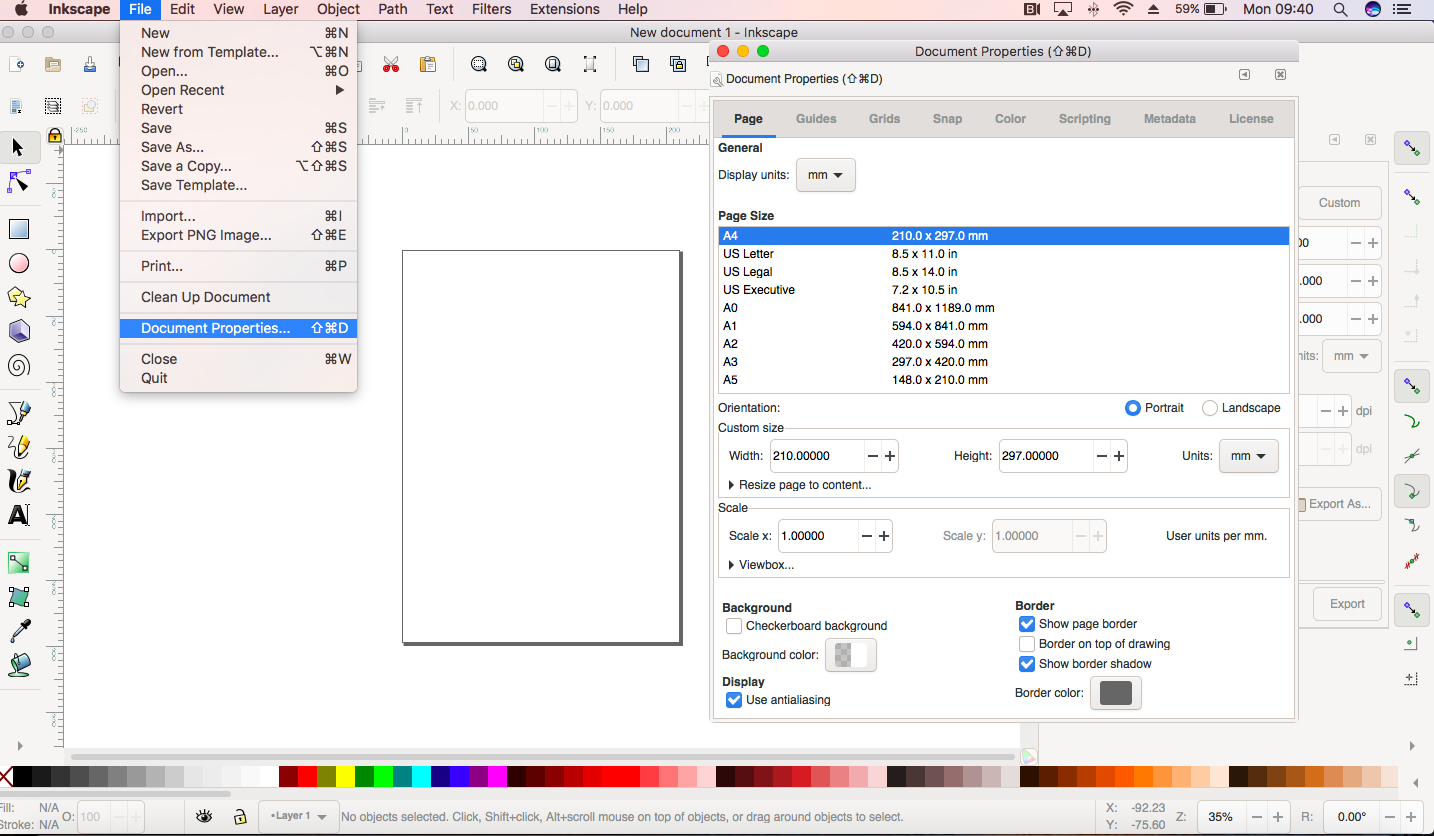Select the Mesh gradient tool
The height and width of the screenshot is (836, 1434).
pyautogui.click(x=18, y=597)
